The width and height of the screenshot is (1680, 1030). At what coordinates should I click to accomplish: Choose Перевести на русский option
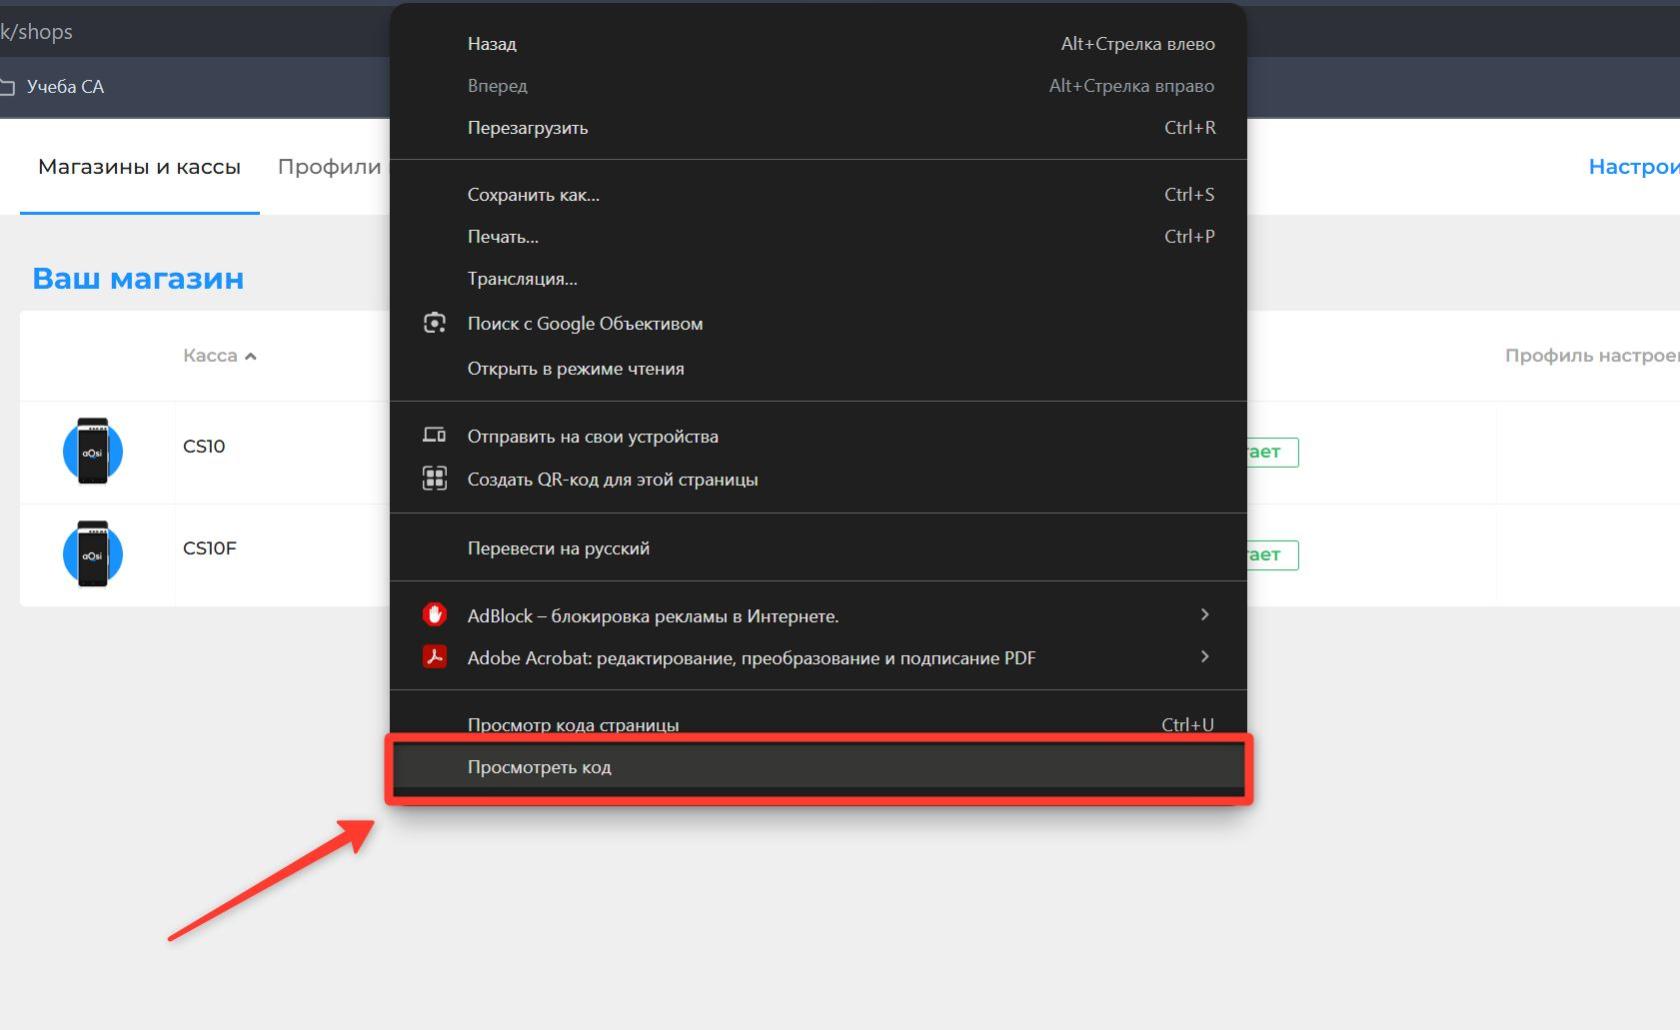tap(558, 548)
